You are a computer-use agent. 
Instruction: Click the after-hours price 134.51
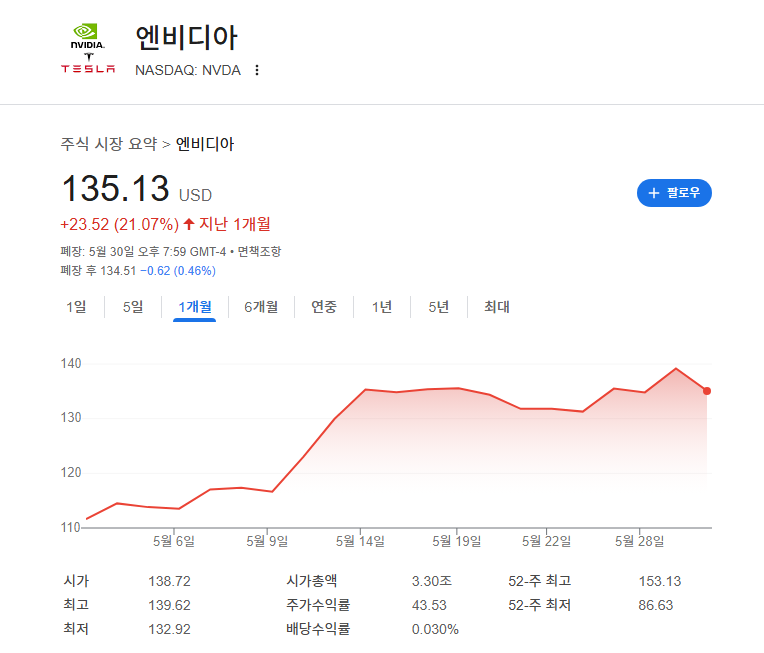click(118, 271)
